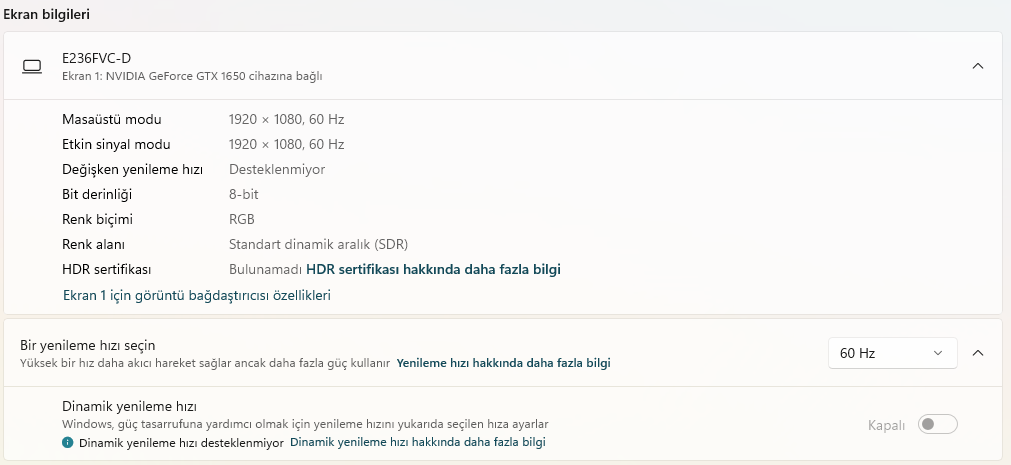Viewport: 1011px width, 465px height.
Task: Click the Renk alanı label
Action: tap(93, 245)
